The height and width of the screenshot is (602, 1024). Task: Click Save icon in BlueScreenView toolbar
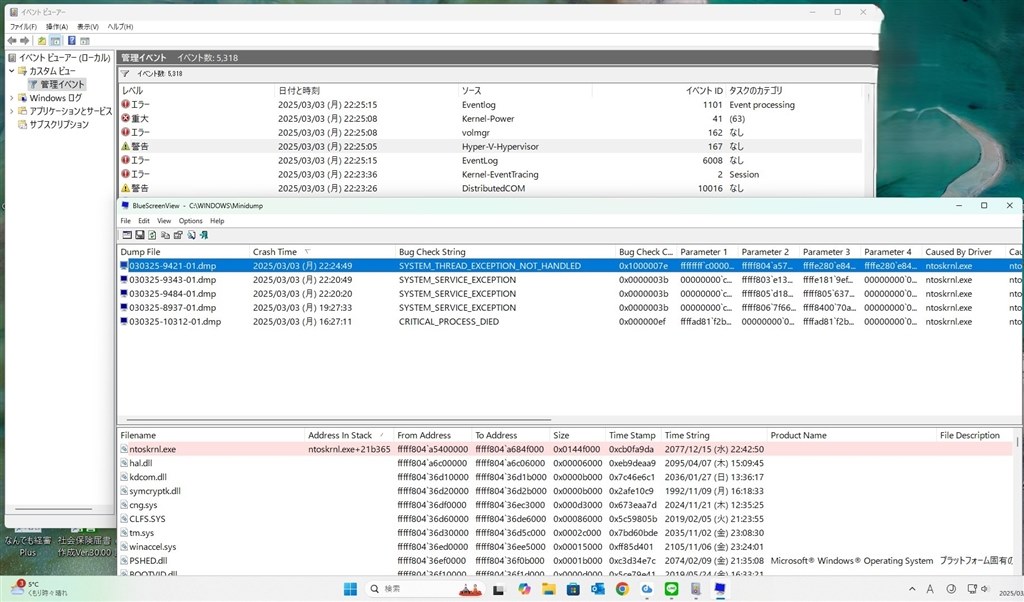[x=140, y=235]
